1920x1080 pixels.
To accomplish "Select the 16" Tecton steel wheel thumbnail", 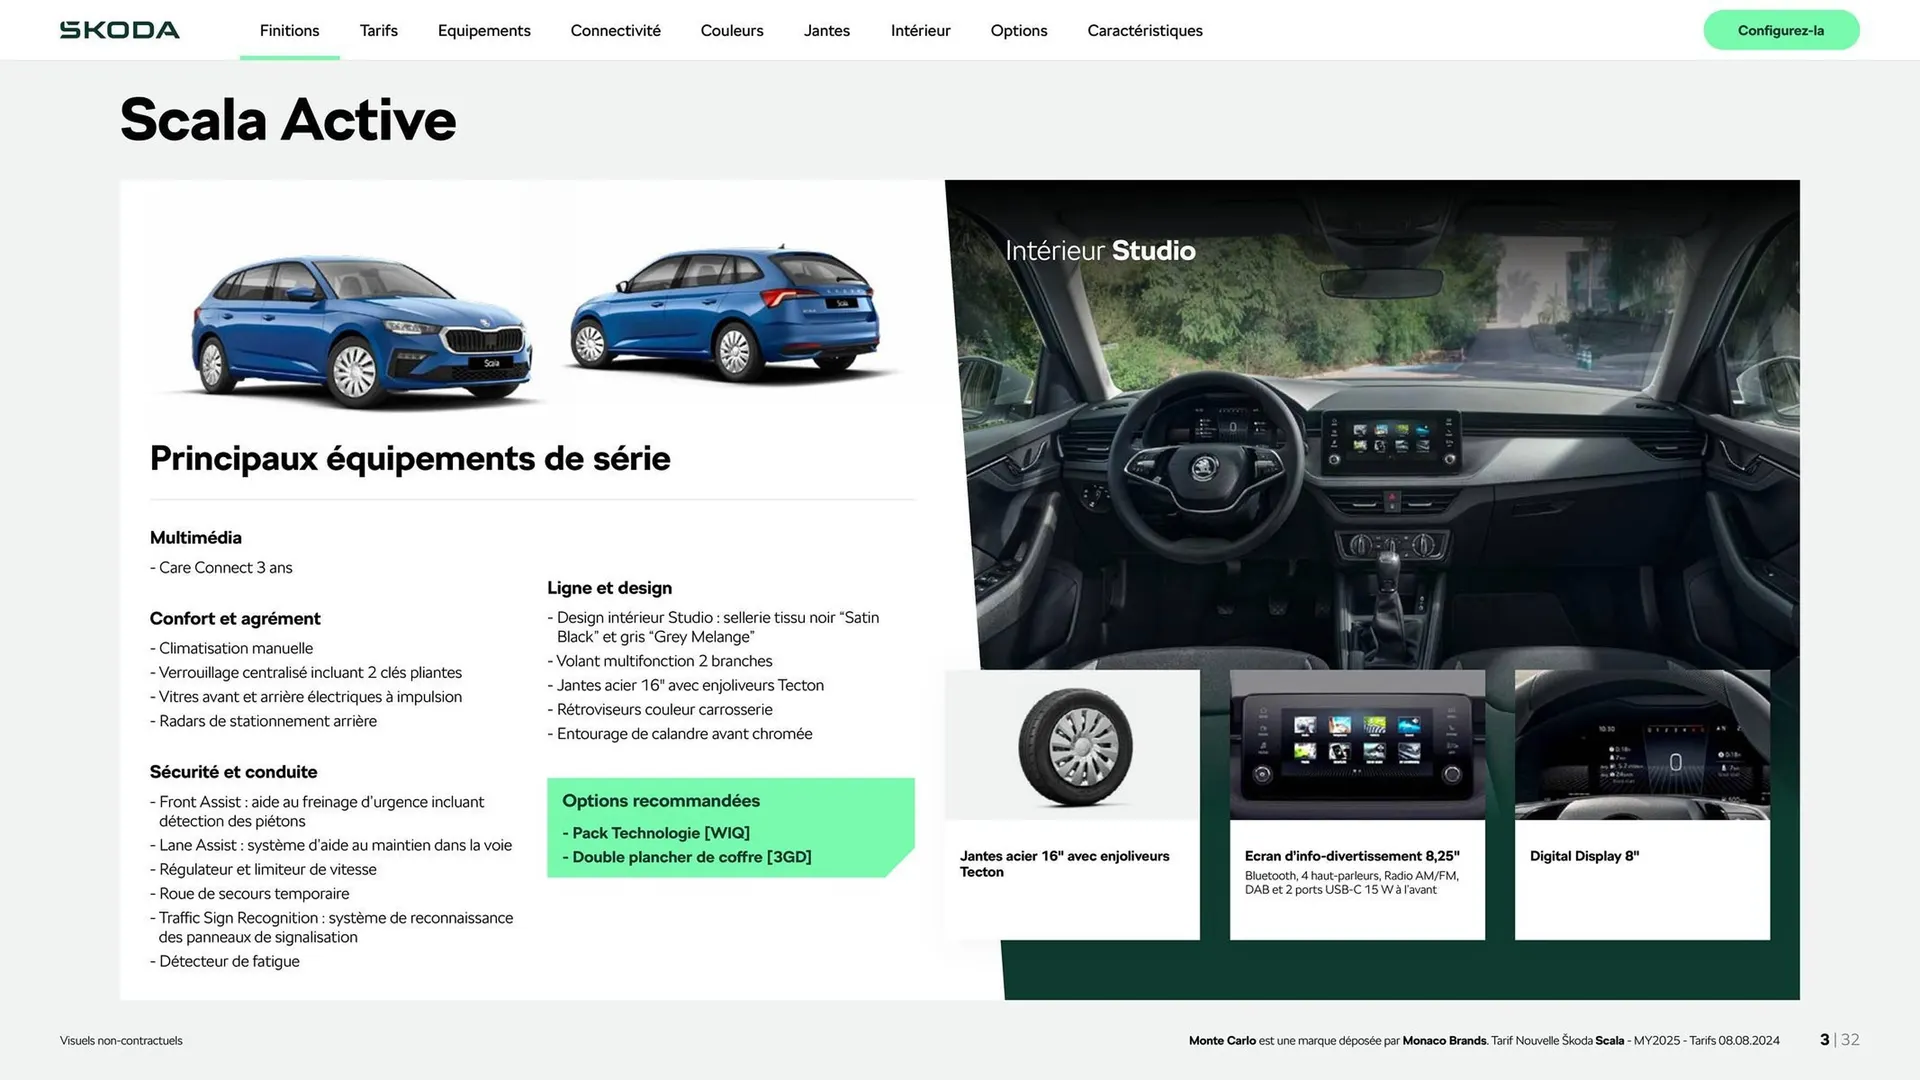I will click(x=1071, y=745).
